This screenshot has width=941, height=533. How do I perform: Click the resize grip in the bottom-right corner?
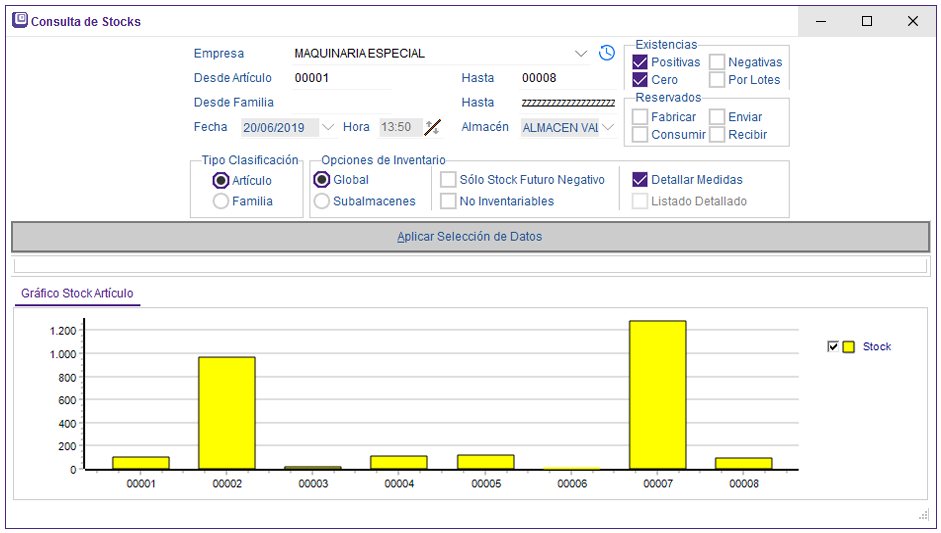(x=924, y=515)
